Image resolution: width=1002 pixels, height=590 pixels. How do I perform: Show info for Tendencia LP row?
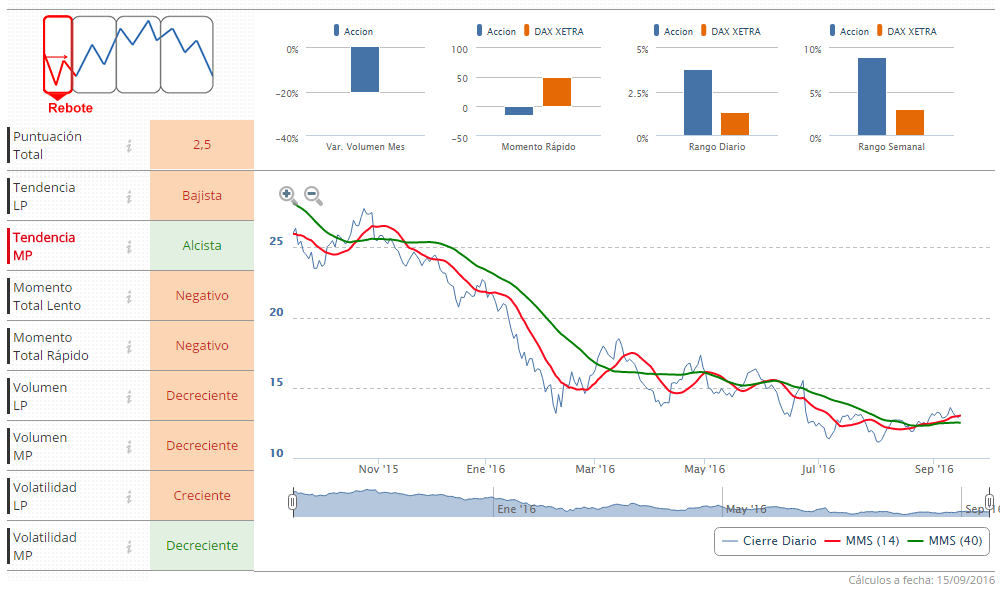coord(129,196)
